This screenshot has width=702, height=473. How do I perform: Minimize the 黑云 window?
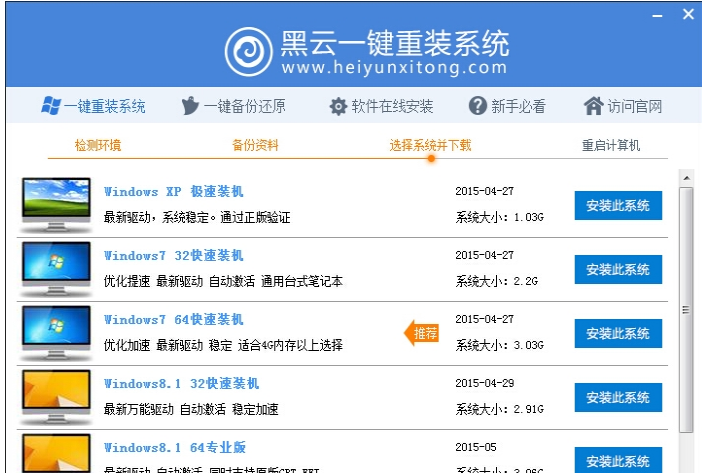[656, 14]
